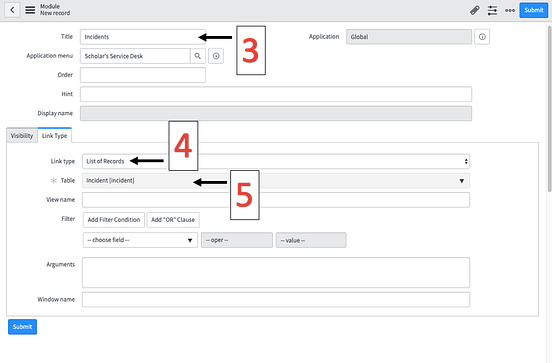Click info icon beside Application field
Image resolution: width=552 pixels, height=363 pixels.
482,37
